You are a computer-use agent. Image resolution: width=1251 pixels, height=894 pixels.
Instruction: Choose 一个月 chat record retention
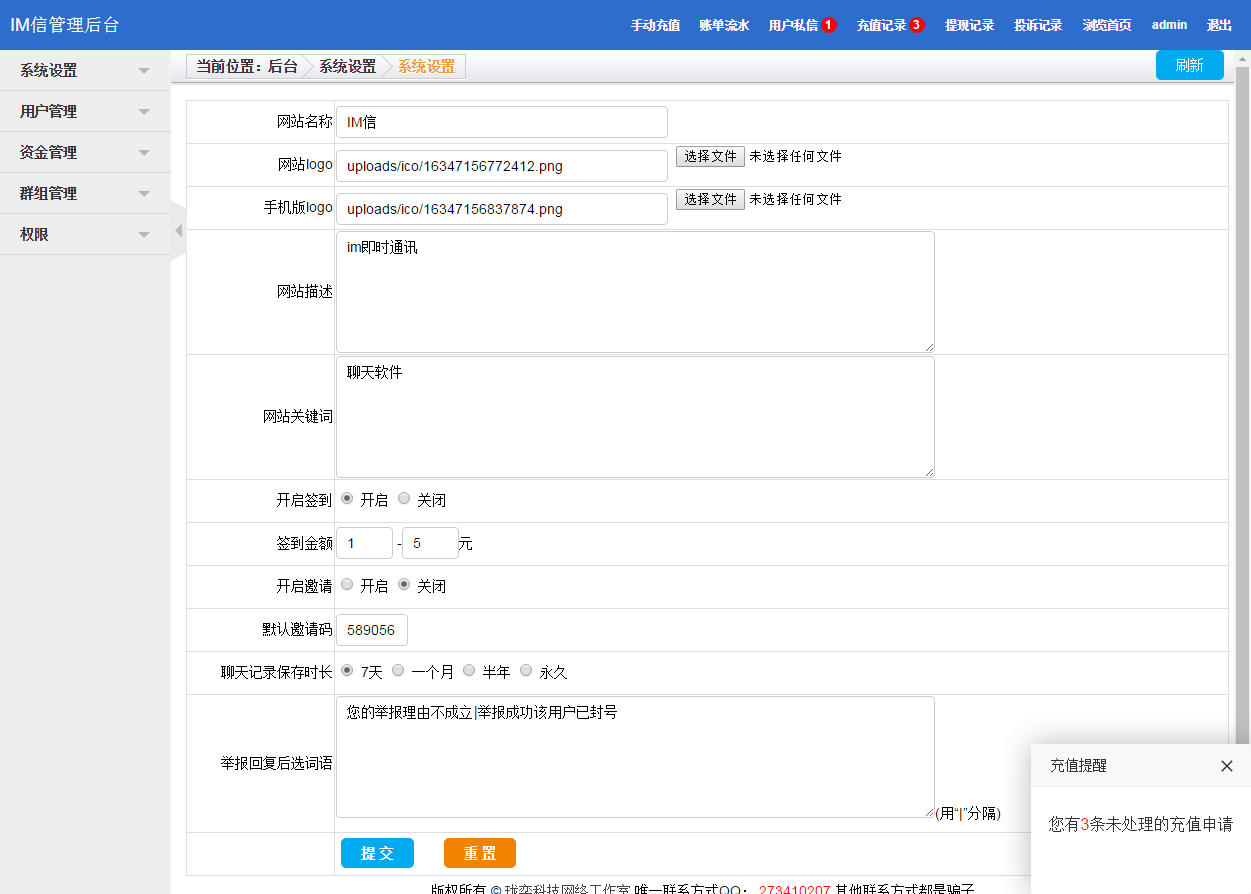pyautogui.click(x=398, y=670)
